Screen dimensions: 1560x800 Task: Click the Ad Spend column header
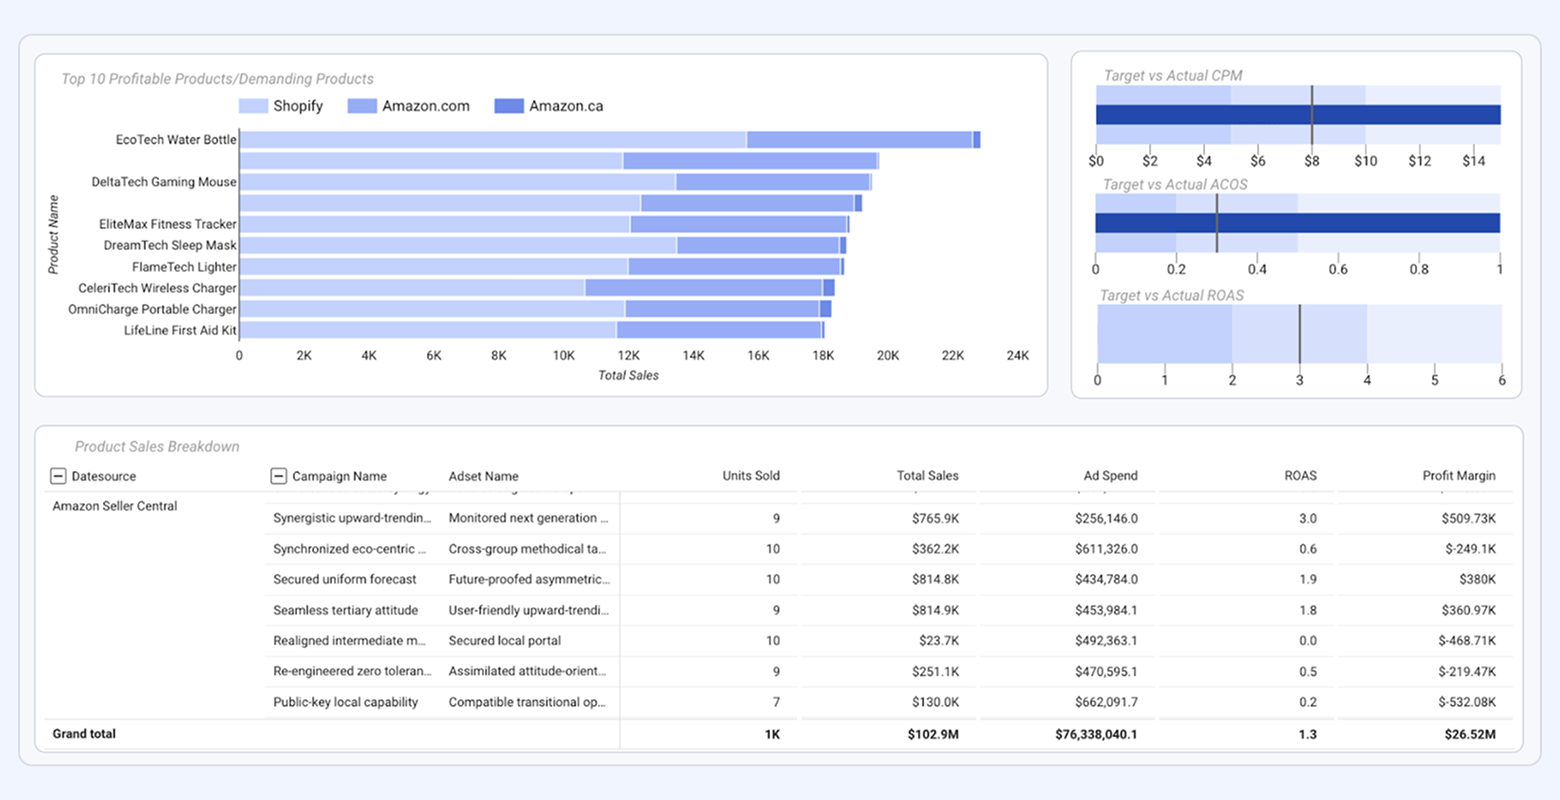(1110, 476)
